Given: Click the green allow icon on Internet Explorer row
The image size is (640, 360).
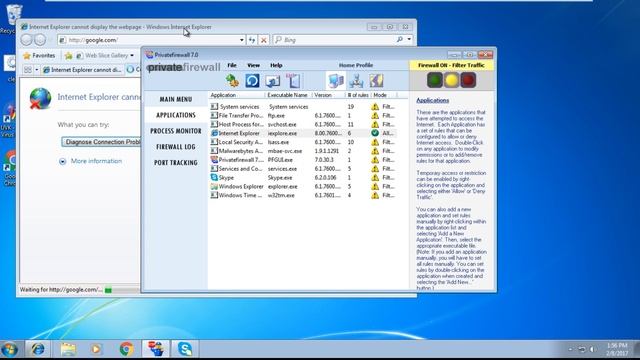Looking at the screenshot, I should click(x=375, y=133).
